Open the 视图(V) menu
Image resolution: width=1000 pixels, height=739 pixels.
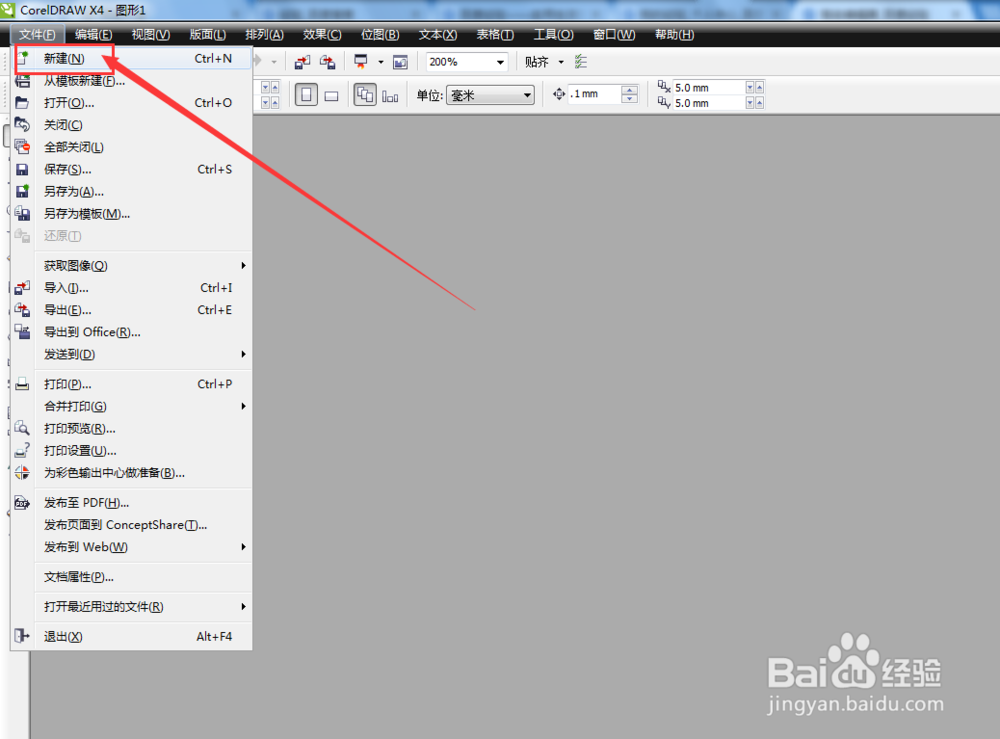151,34
